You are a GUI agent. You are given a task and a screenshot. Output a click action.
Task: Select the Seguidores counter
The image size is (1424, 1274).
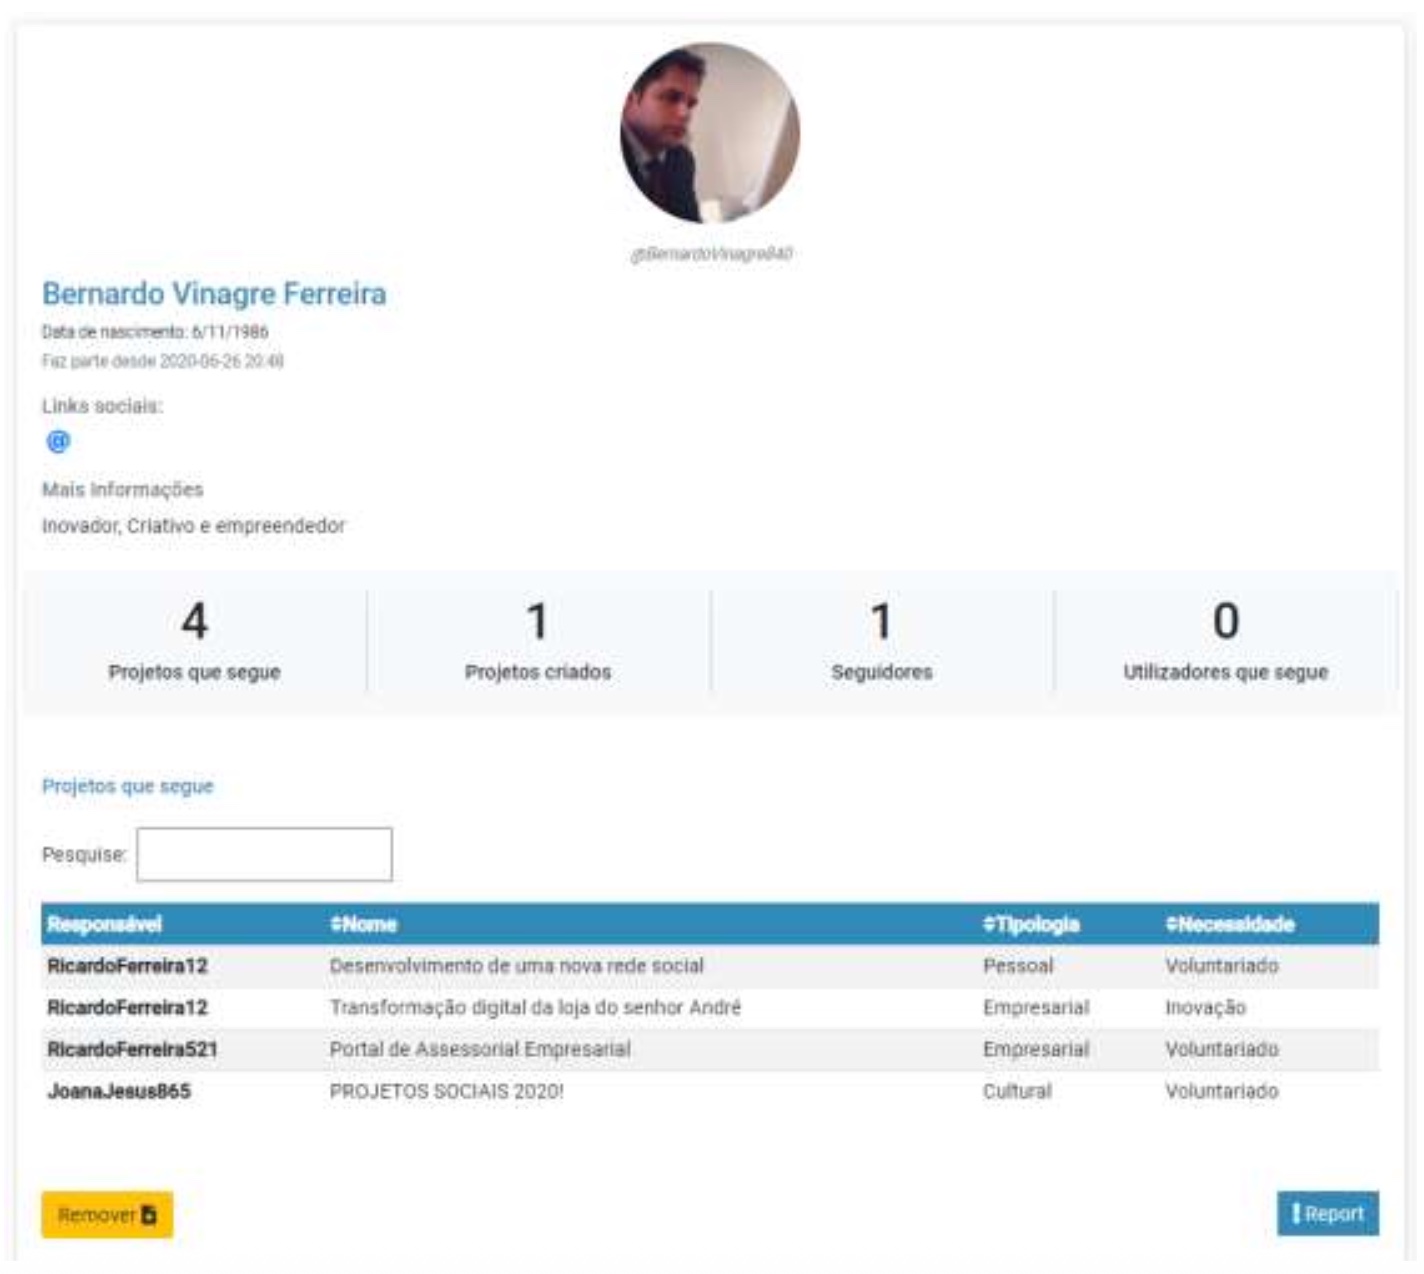(881, 642)
